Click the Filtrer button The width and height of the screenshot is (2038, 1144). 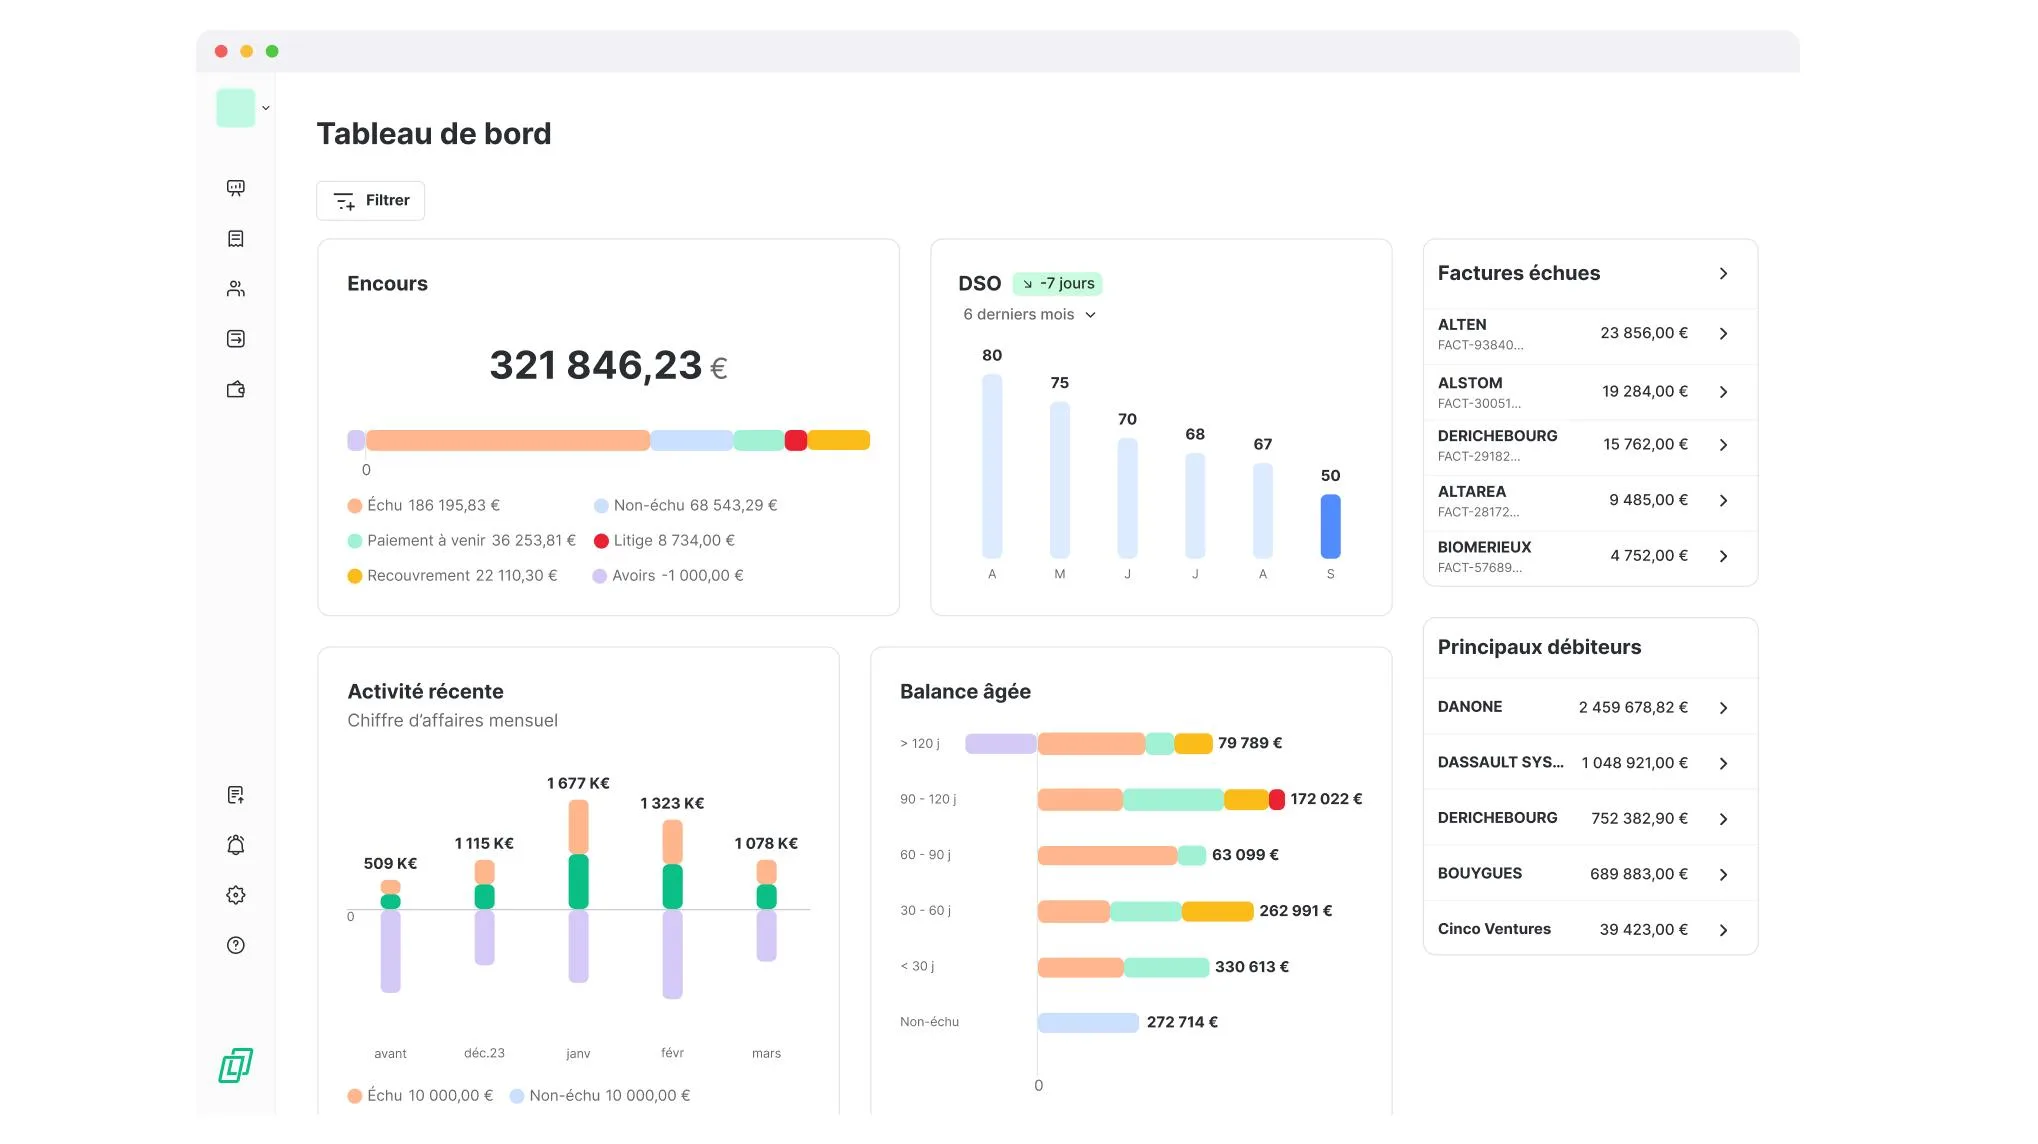371,201
